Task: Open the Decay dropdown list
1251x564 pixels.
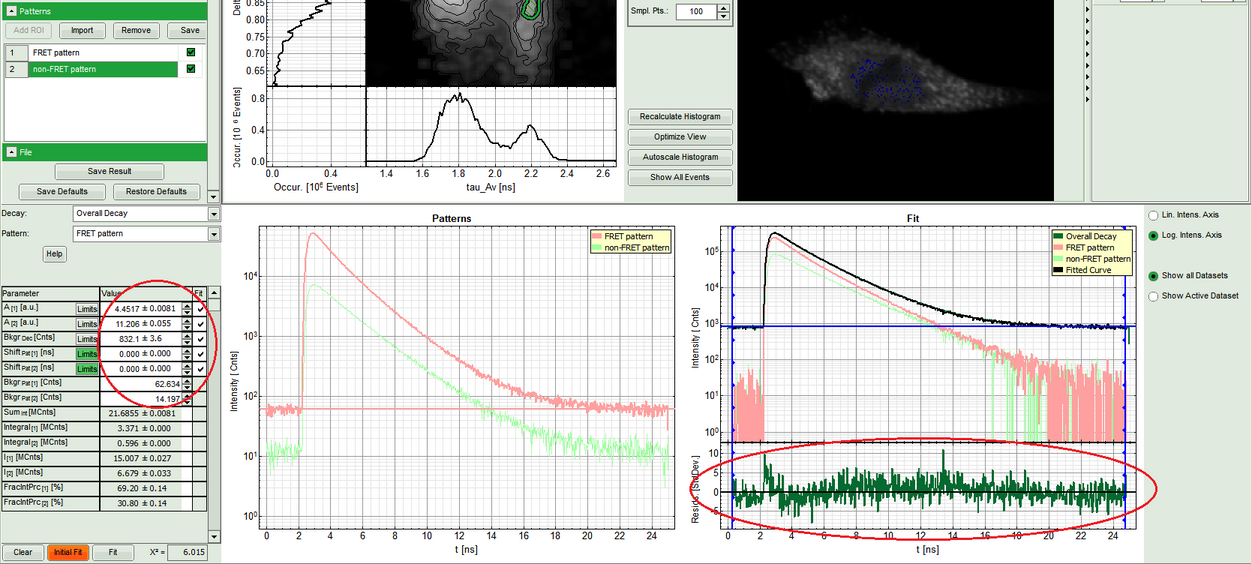Action: coord(213,214)
